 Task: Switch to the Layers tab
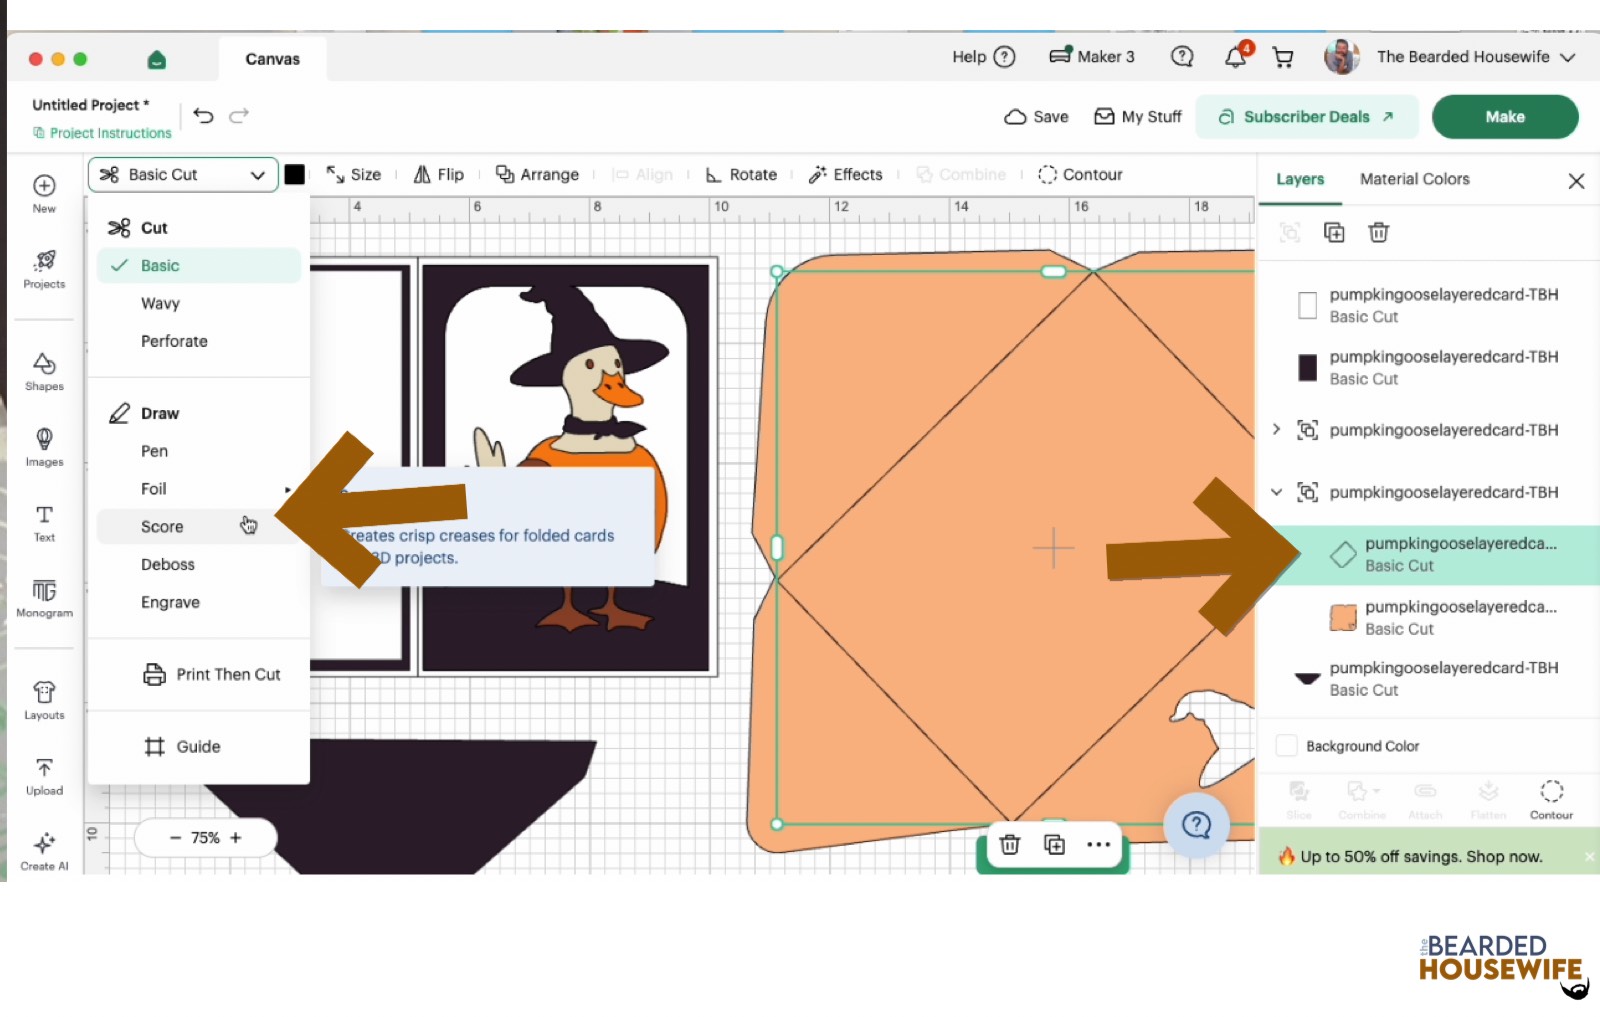1300,179
